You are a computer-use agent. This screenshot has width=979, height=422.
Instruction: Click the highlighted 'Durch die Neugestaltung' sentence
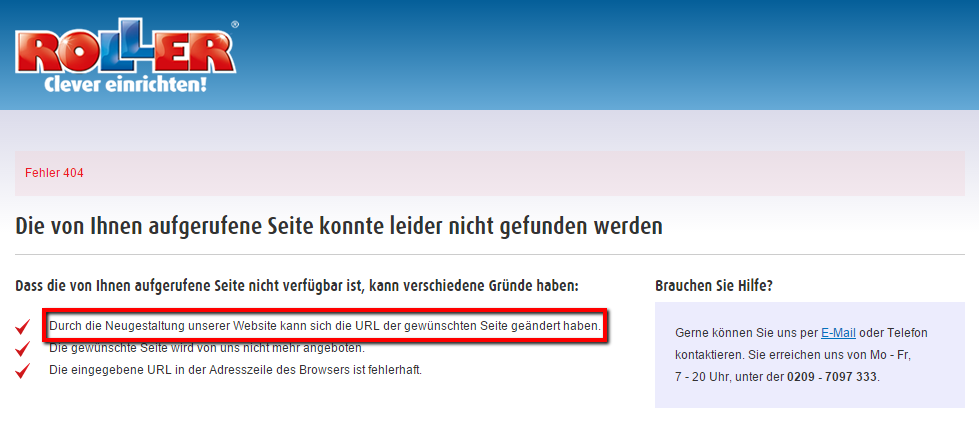pyautogui.click(x=324, y=326)
